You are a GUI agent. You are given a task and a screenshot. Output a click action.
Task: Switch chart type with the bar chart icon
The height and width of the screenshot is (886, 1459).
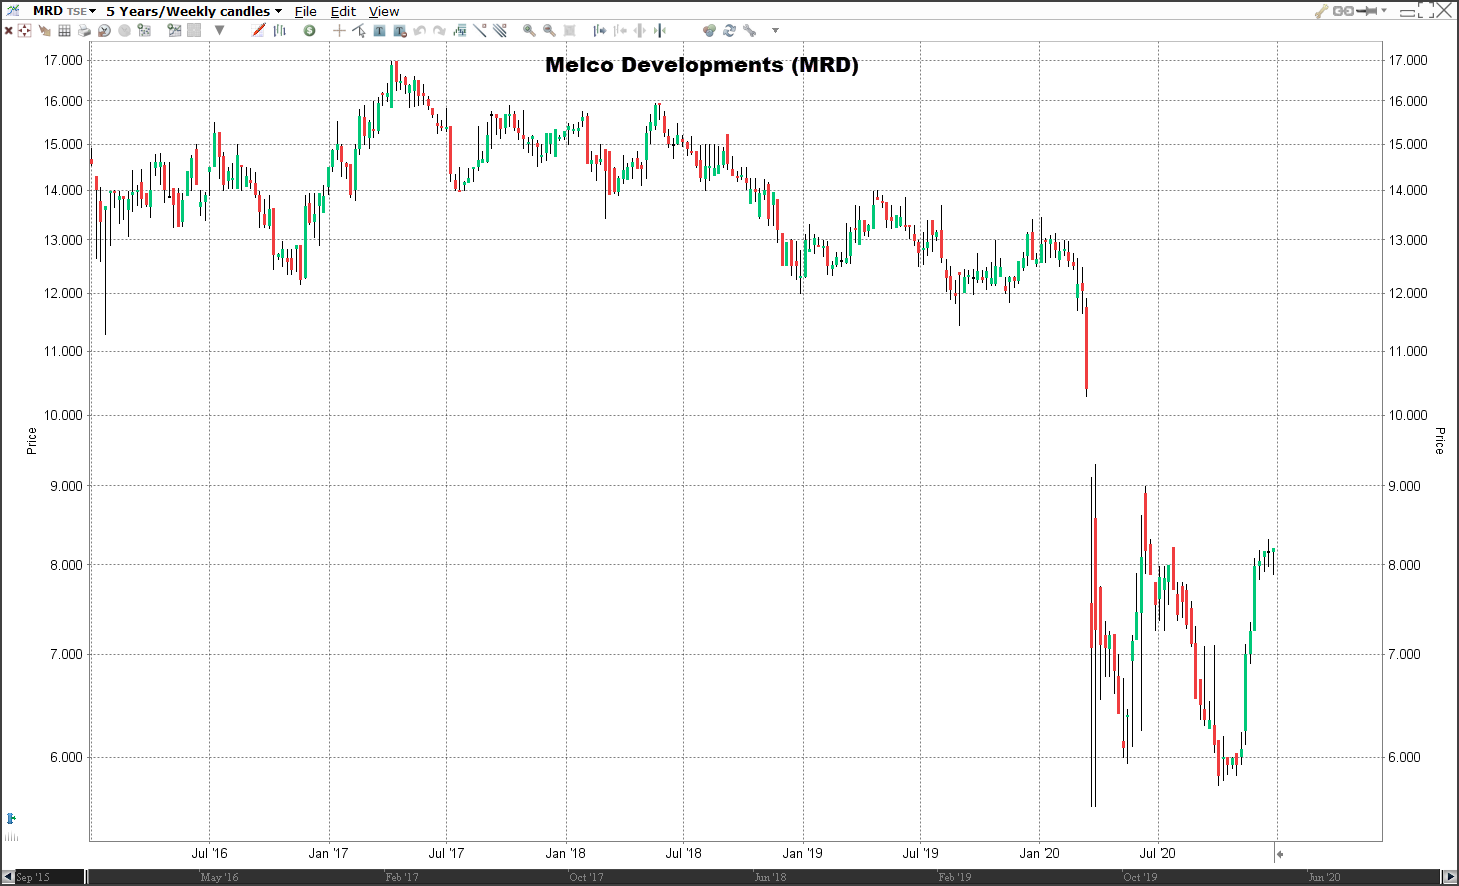point(280,30)
